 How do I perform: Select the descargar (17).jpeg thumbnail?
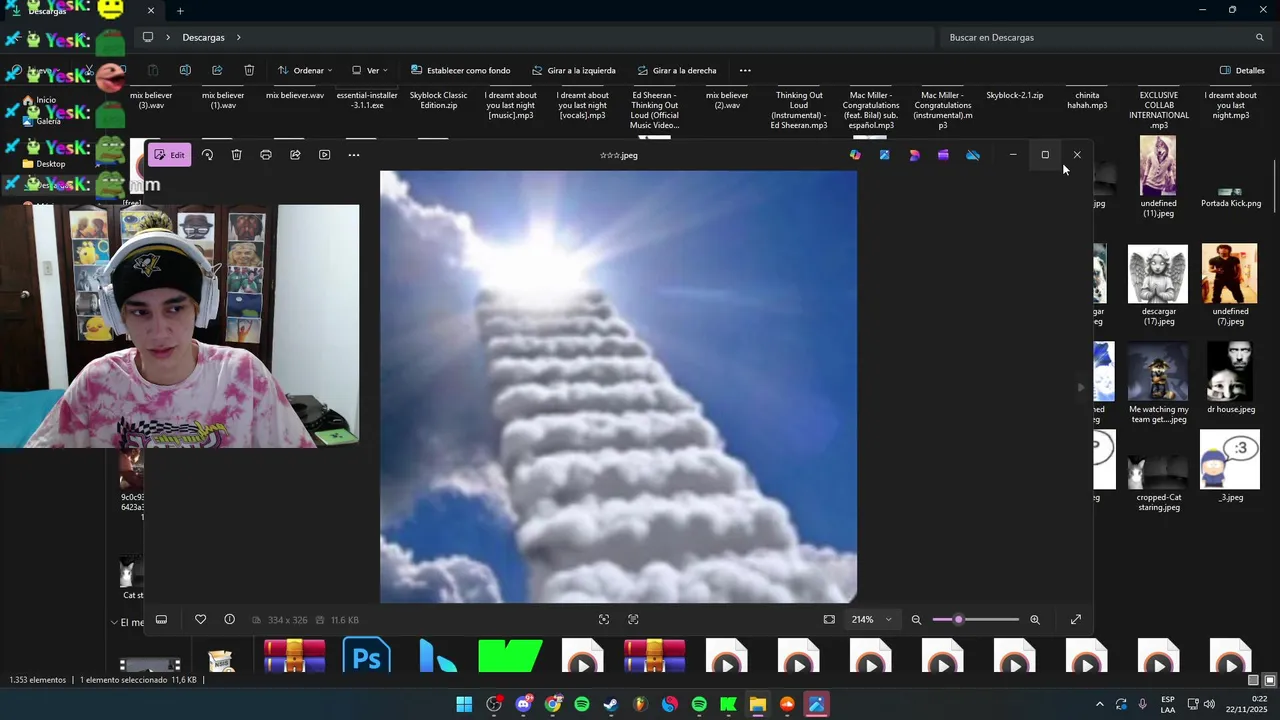1158,274
